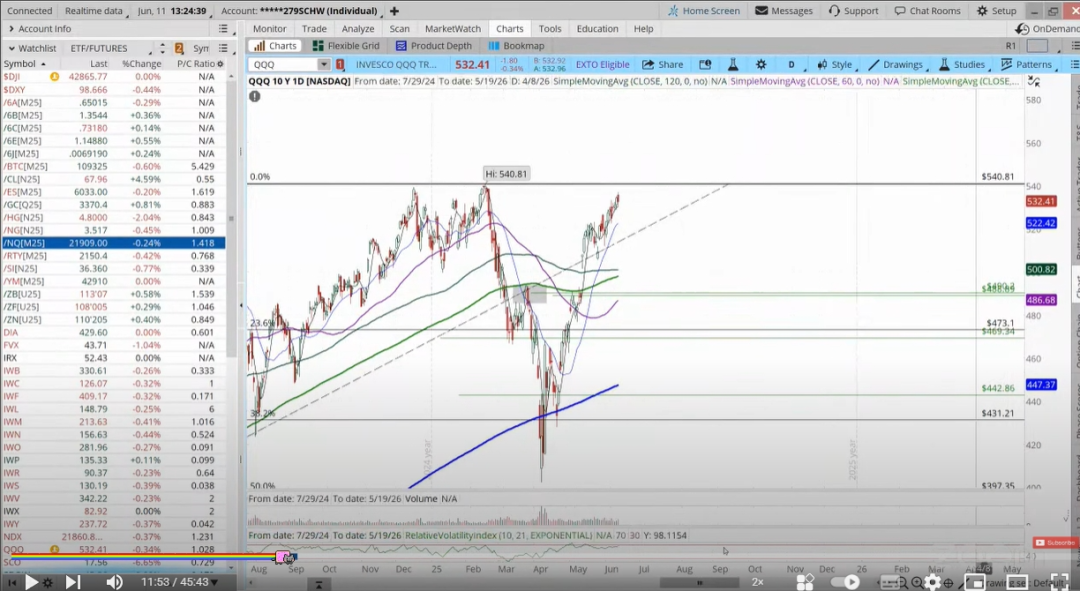Click the R1 grid layout box
1080x591 pixels.
click(1037, 46)
